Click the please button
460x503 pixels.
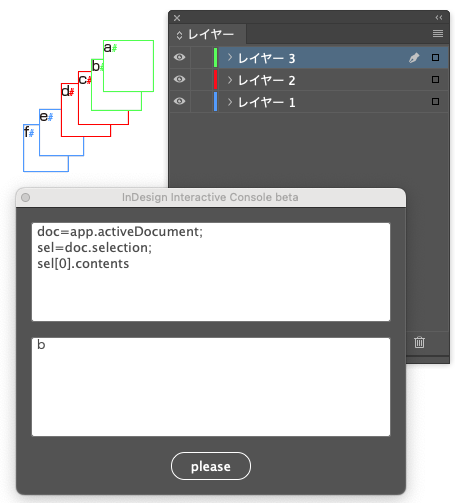[211, 466]
